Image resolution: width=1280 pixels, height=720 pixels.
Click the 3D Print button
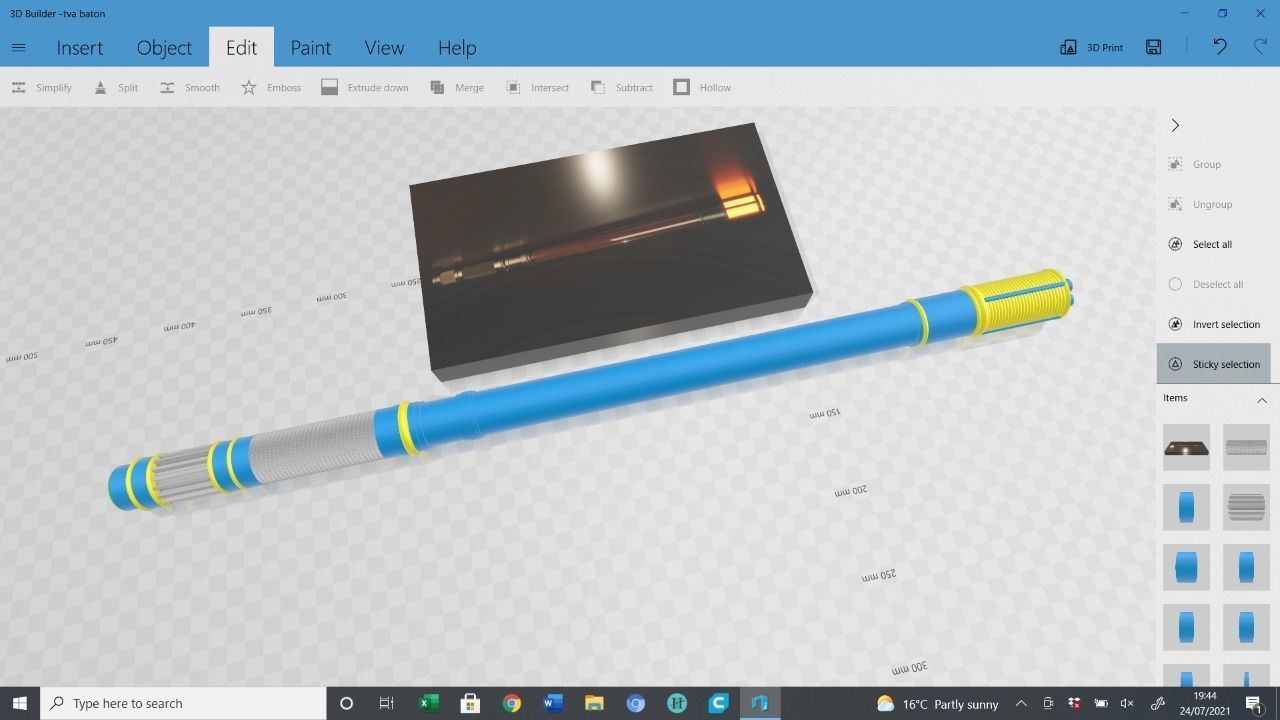coord(1091,47)
